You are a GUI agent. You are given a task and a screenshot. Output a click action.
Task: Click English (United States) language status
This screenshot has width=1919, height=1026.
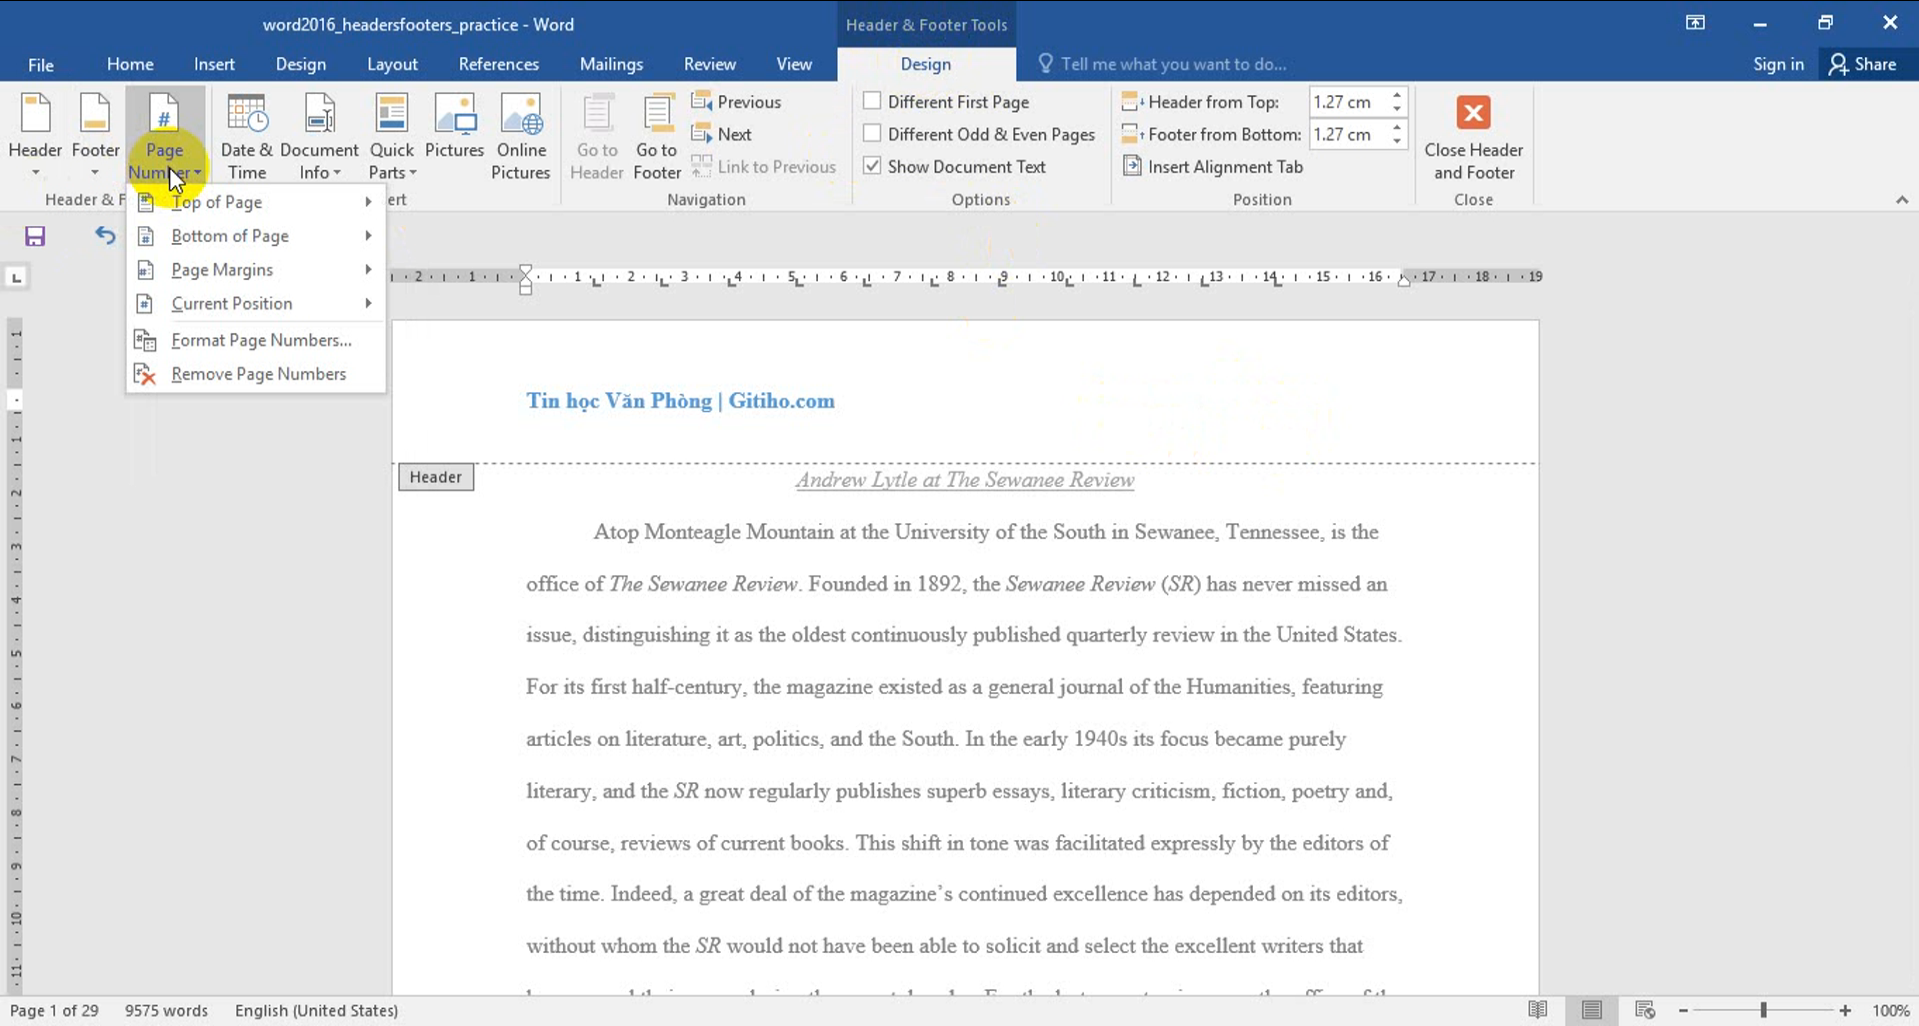pyautogui.click(x=316, y=1011)
